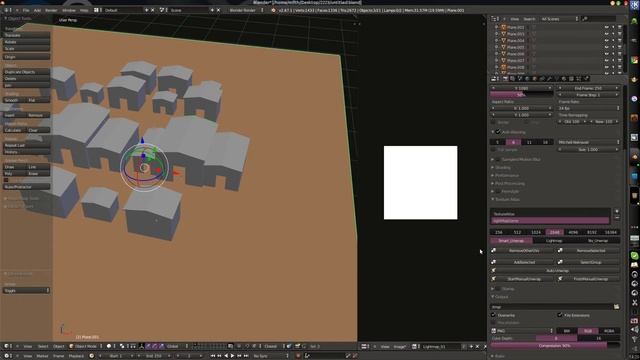The width and height of the screenshot is (640, 360).
Task: Click the Plane.004 mesh icon in outliner
Action: [x=504, y=40]
